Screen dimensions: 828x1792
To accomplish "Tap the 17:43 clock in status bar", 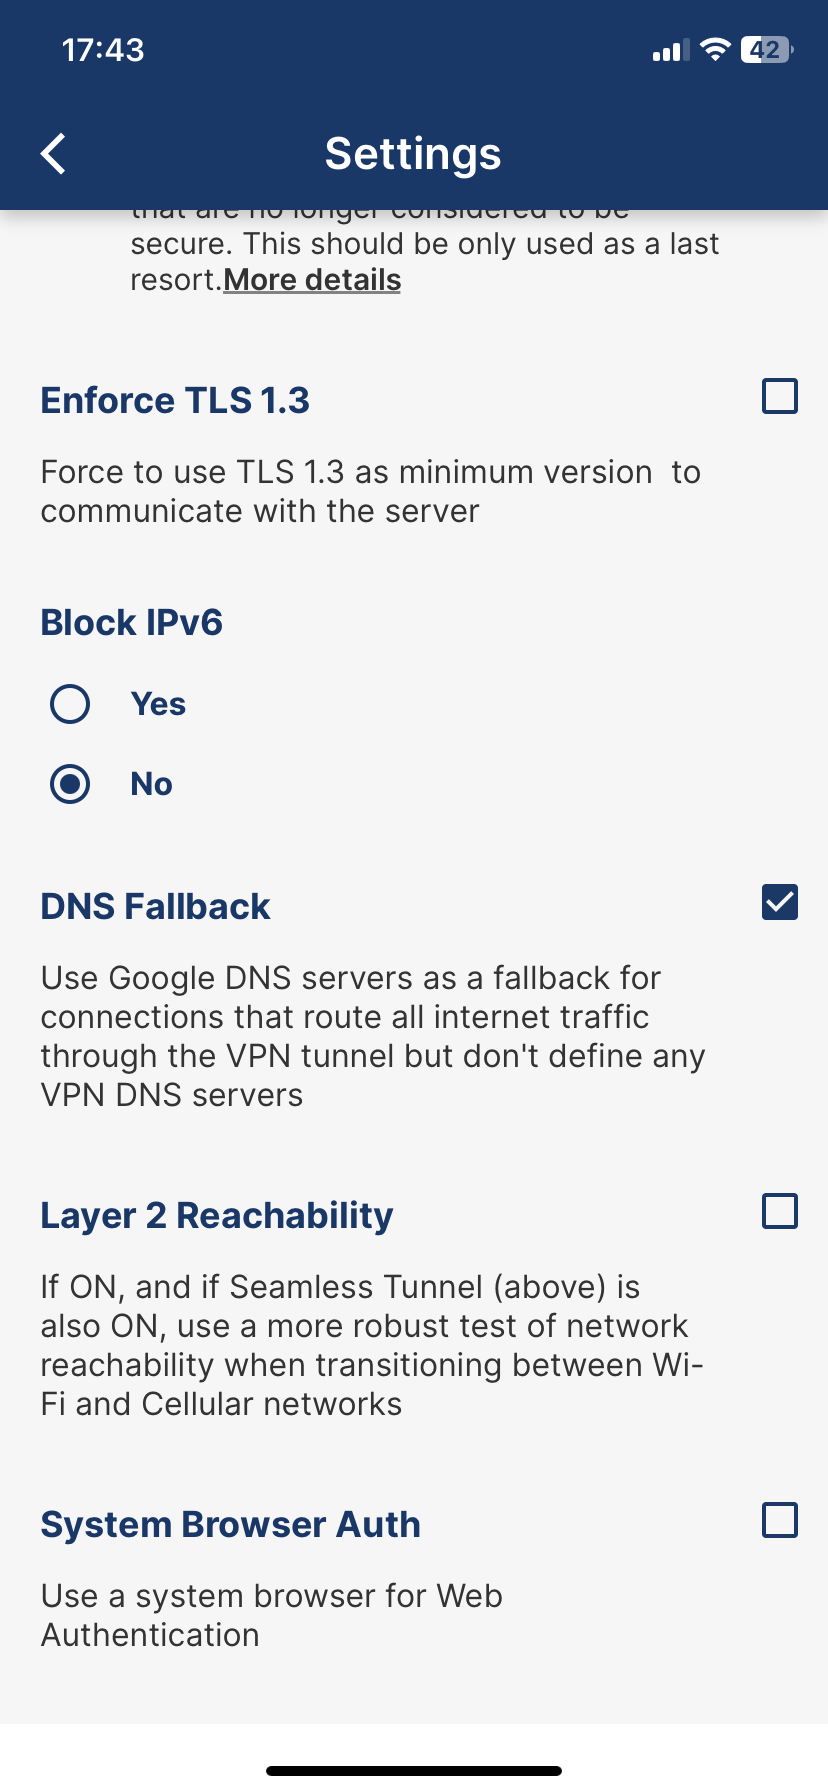I will coord(103,50).
